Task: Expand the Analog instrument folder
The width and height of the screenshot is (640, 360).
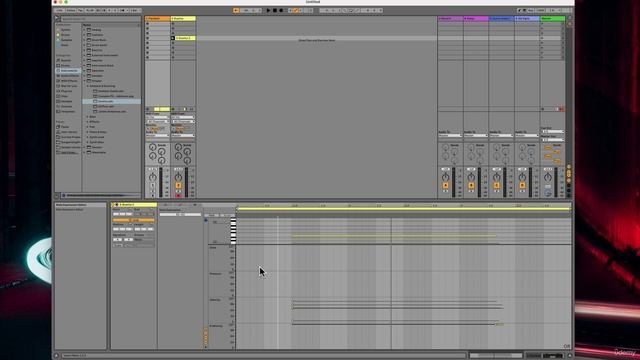Action: point(84,30)
